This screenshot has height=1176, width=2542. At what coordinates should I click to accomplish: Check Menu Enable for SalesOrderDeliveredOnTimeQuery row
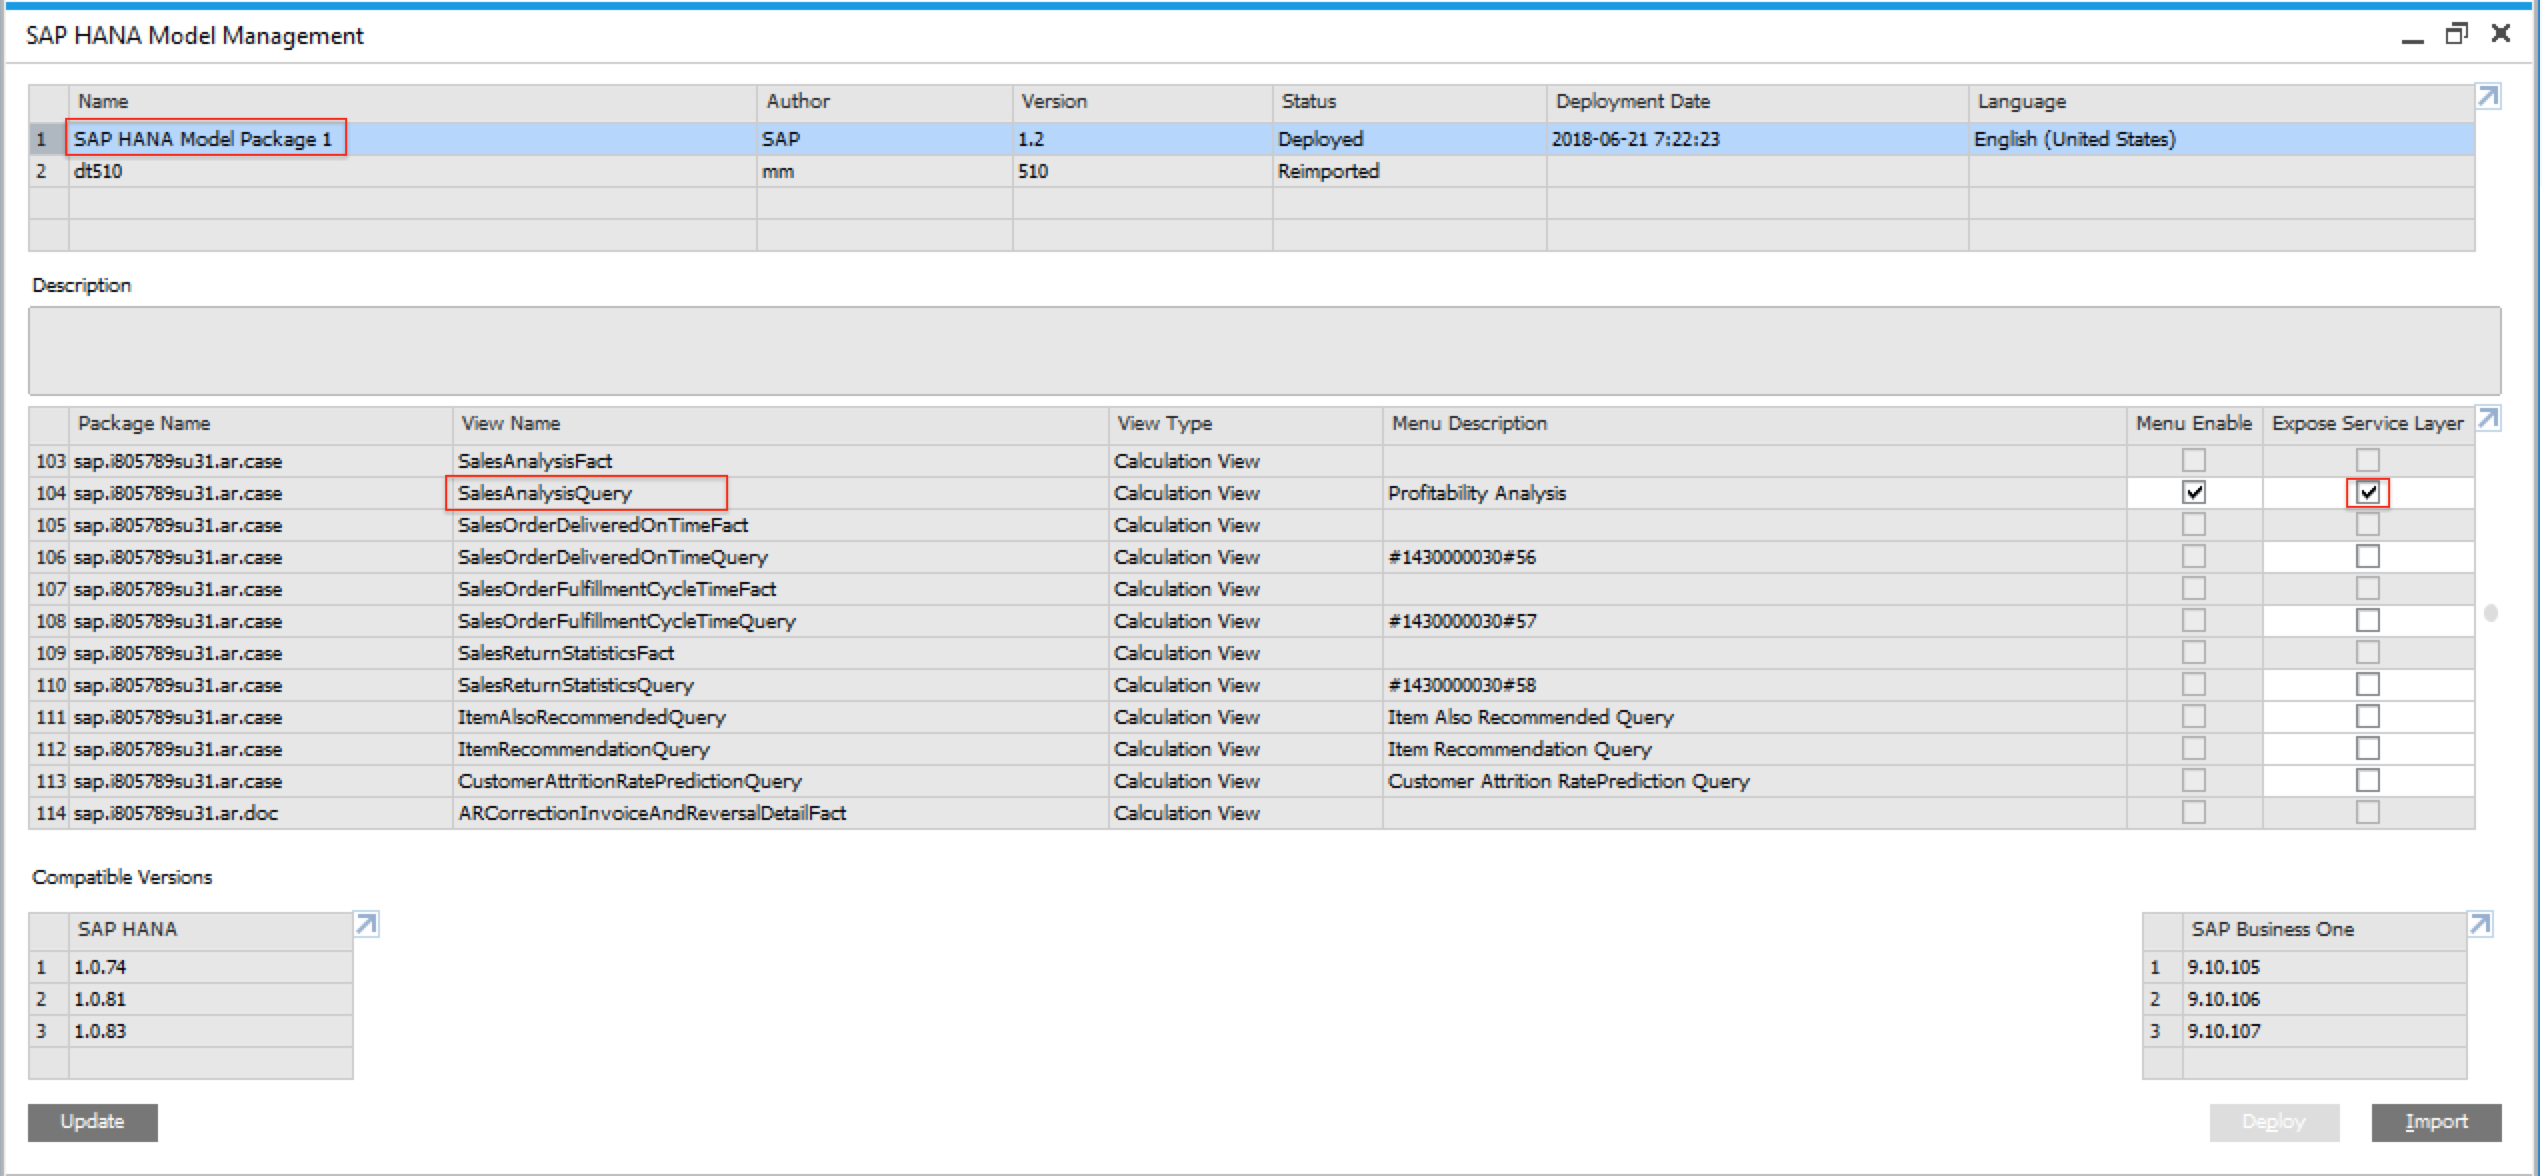(2194, 556)
